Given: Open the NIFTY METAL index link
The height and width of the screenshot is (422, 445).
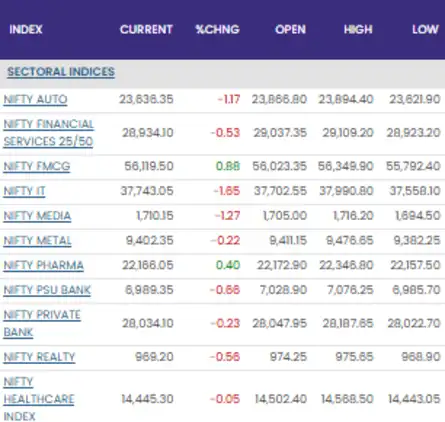Looking at the screenshot, I should [37, 240].
